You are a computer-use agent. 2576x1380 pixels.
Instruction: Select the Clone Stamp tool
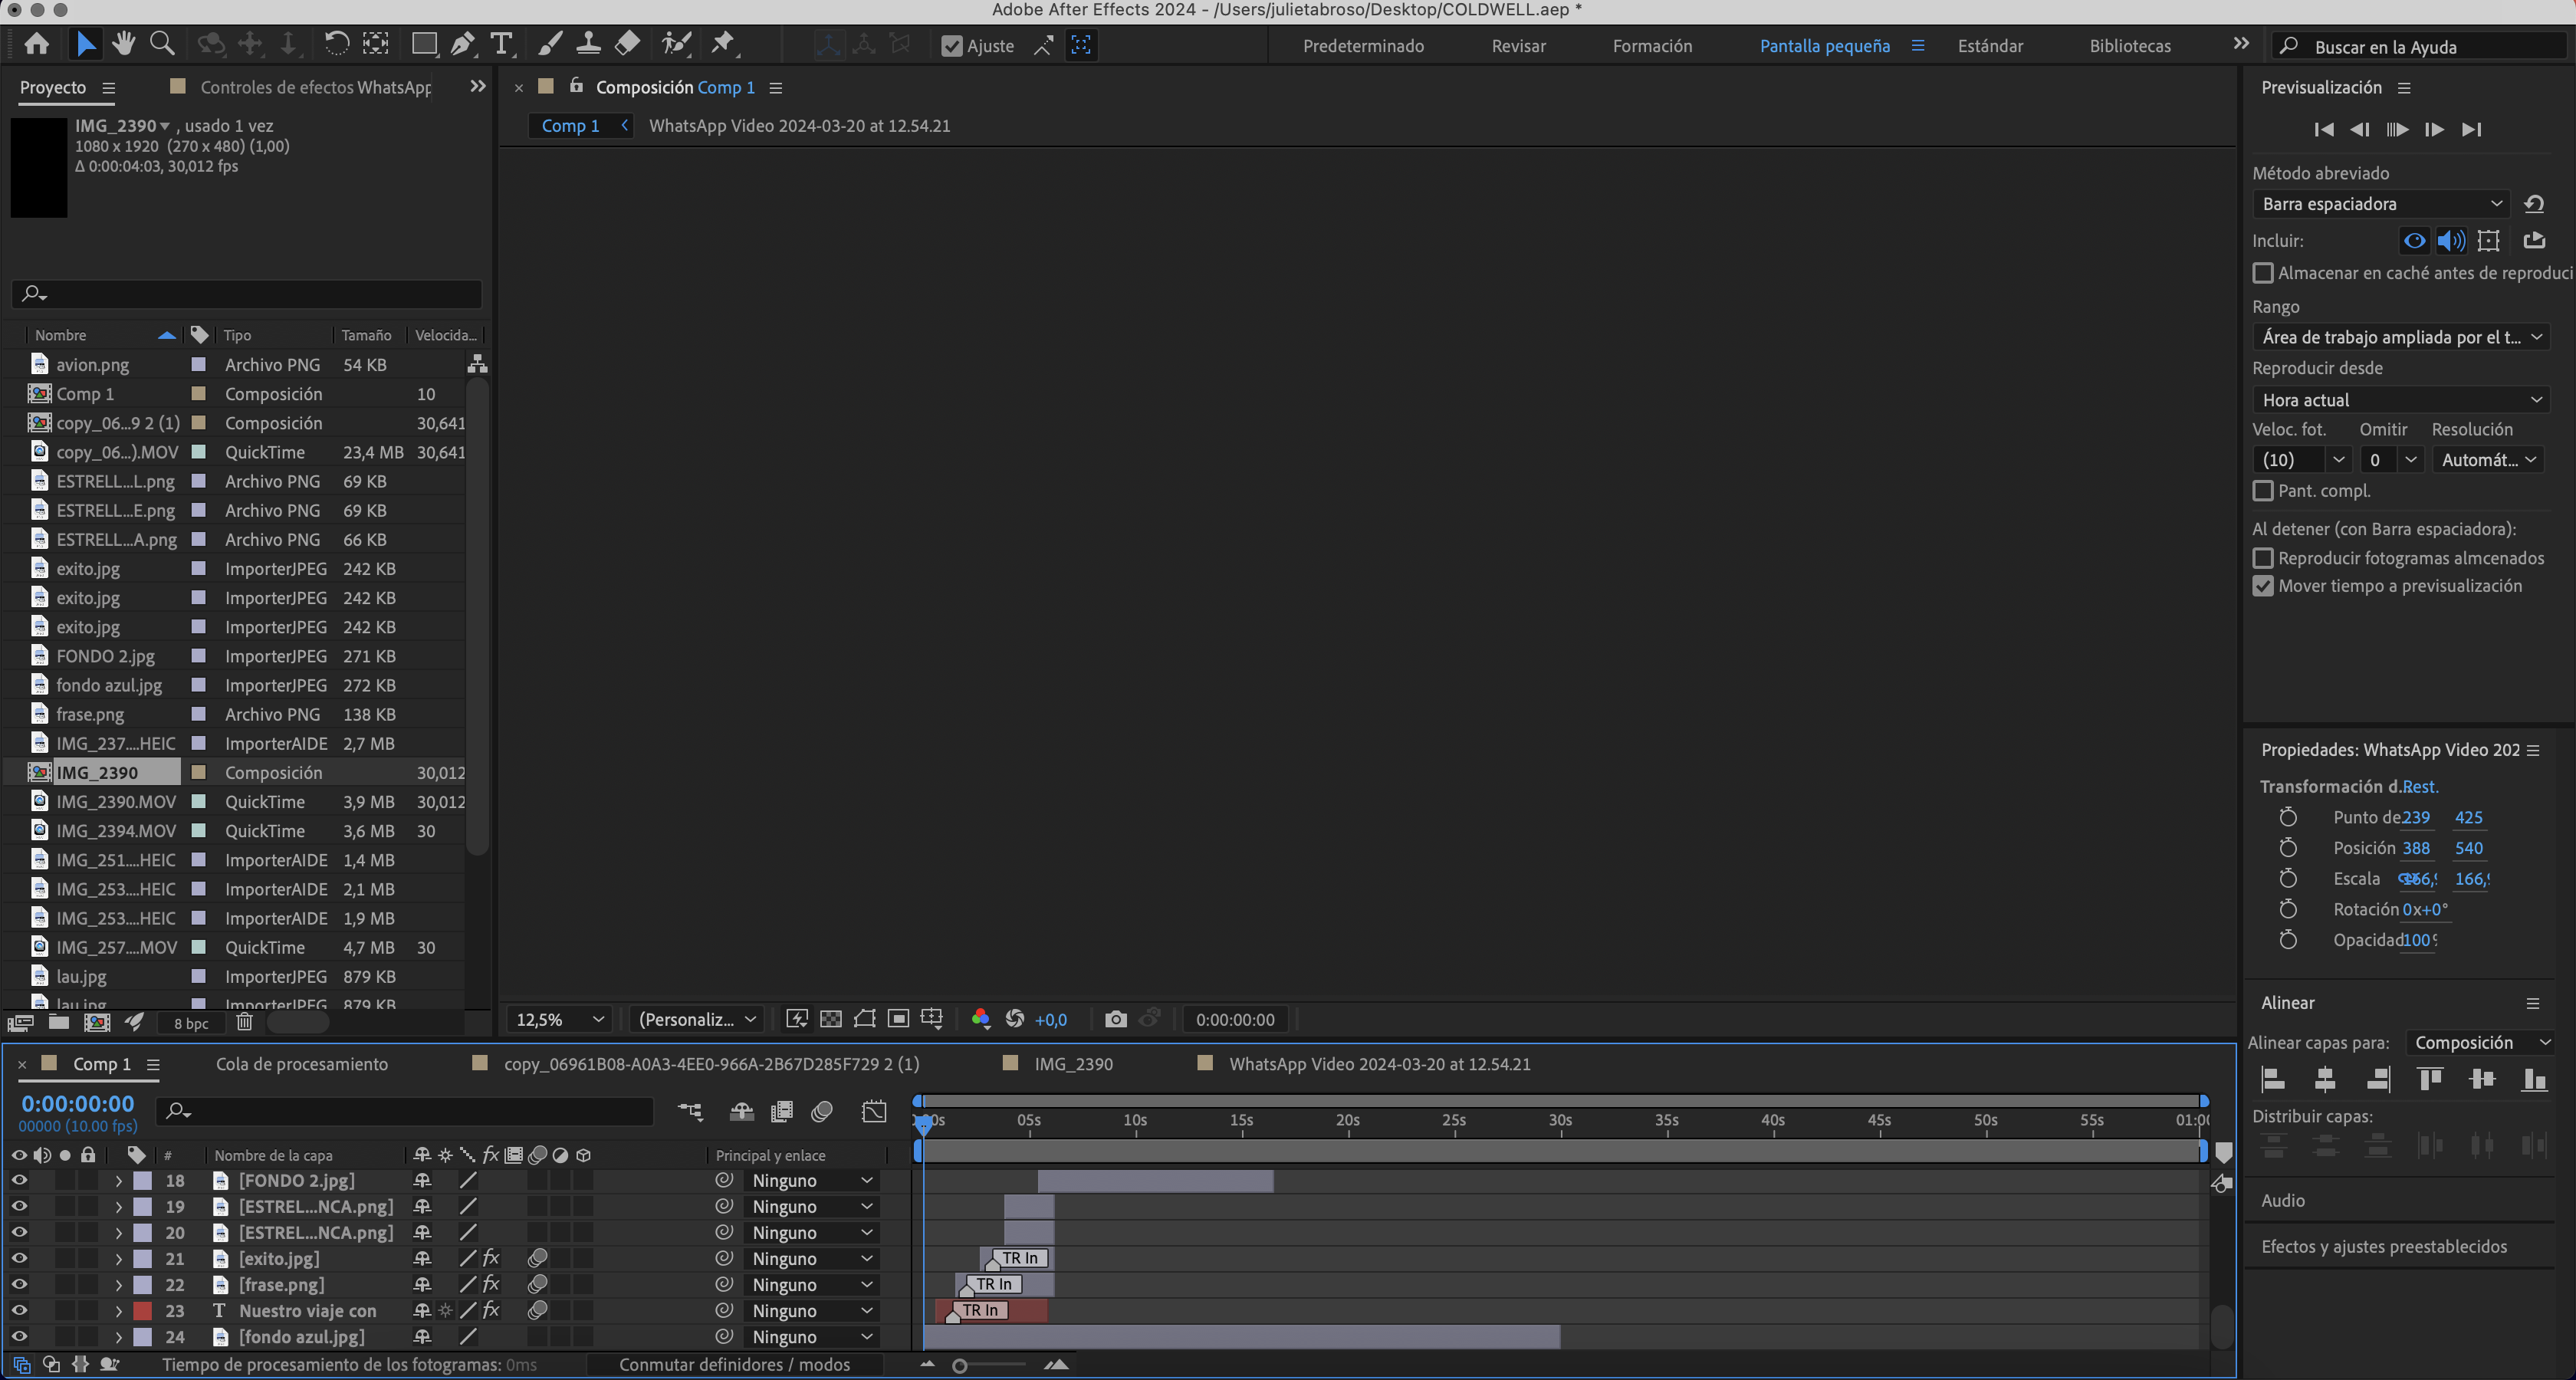point(588,44)
